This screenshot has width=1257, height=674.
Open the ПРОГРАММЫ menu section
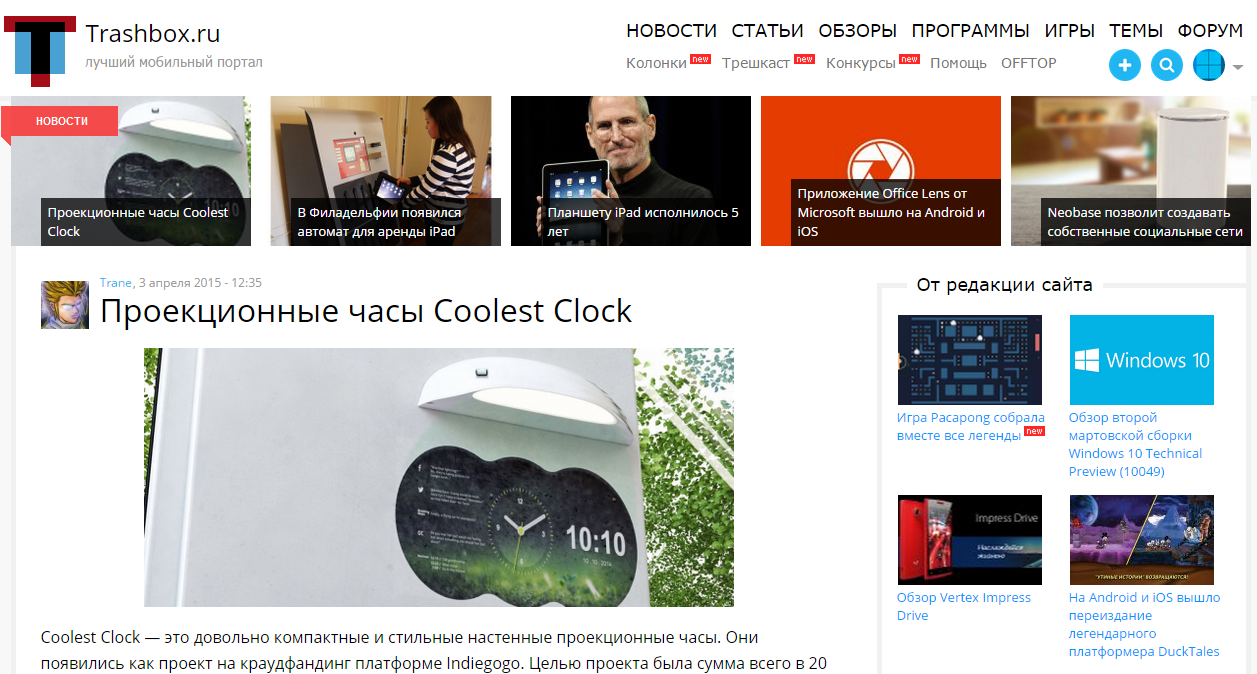pos(970,30)
